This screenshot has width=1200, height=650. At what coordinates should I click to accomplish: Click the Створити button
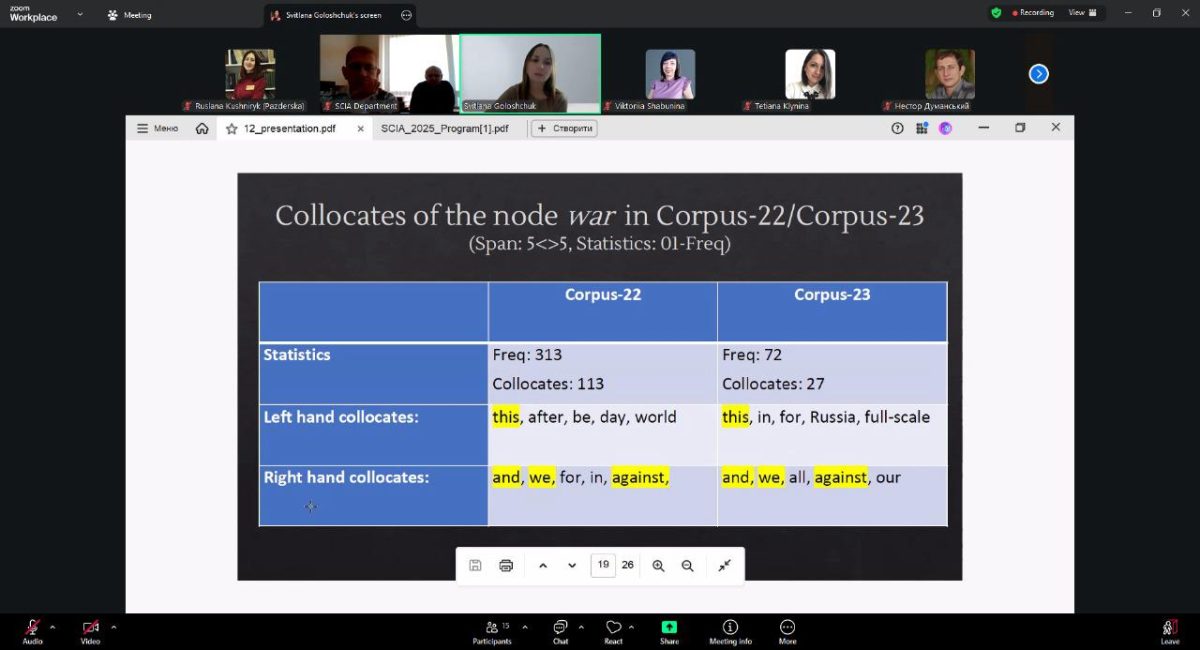coord(565,128)
